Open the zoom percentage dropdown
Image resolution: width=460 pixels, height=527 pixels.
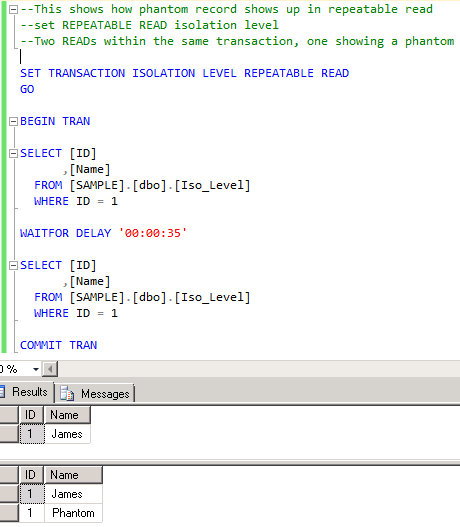click(x=36, y=369)
